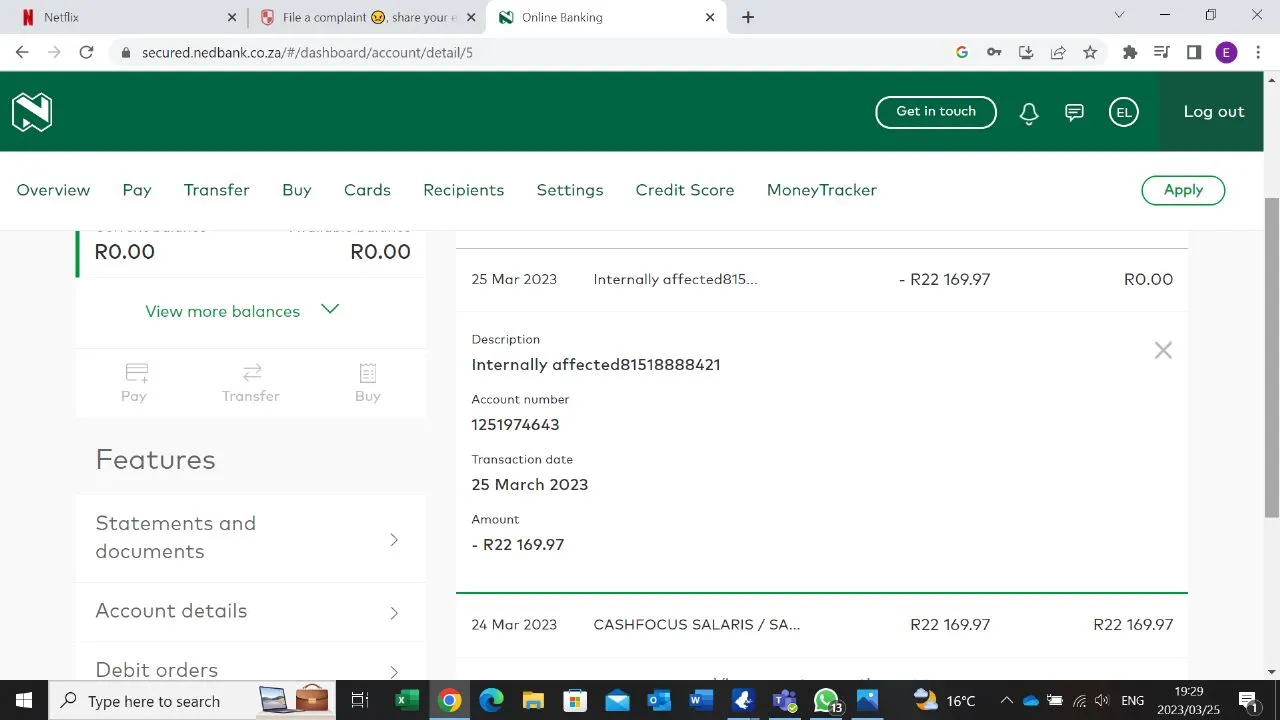Click the Transfer arrows icon in quick actions
Screen dimensions: 1280x720
pyautogui.click(x=251, y=373)
